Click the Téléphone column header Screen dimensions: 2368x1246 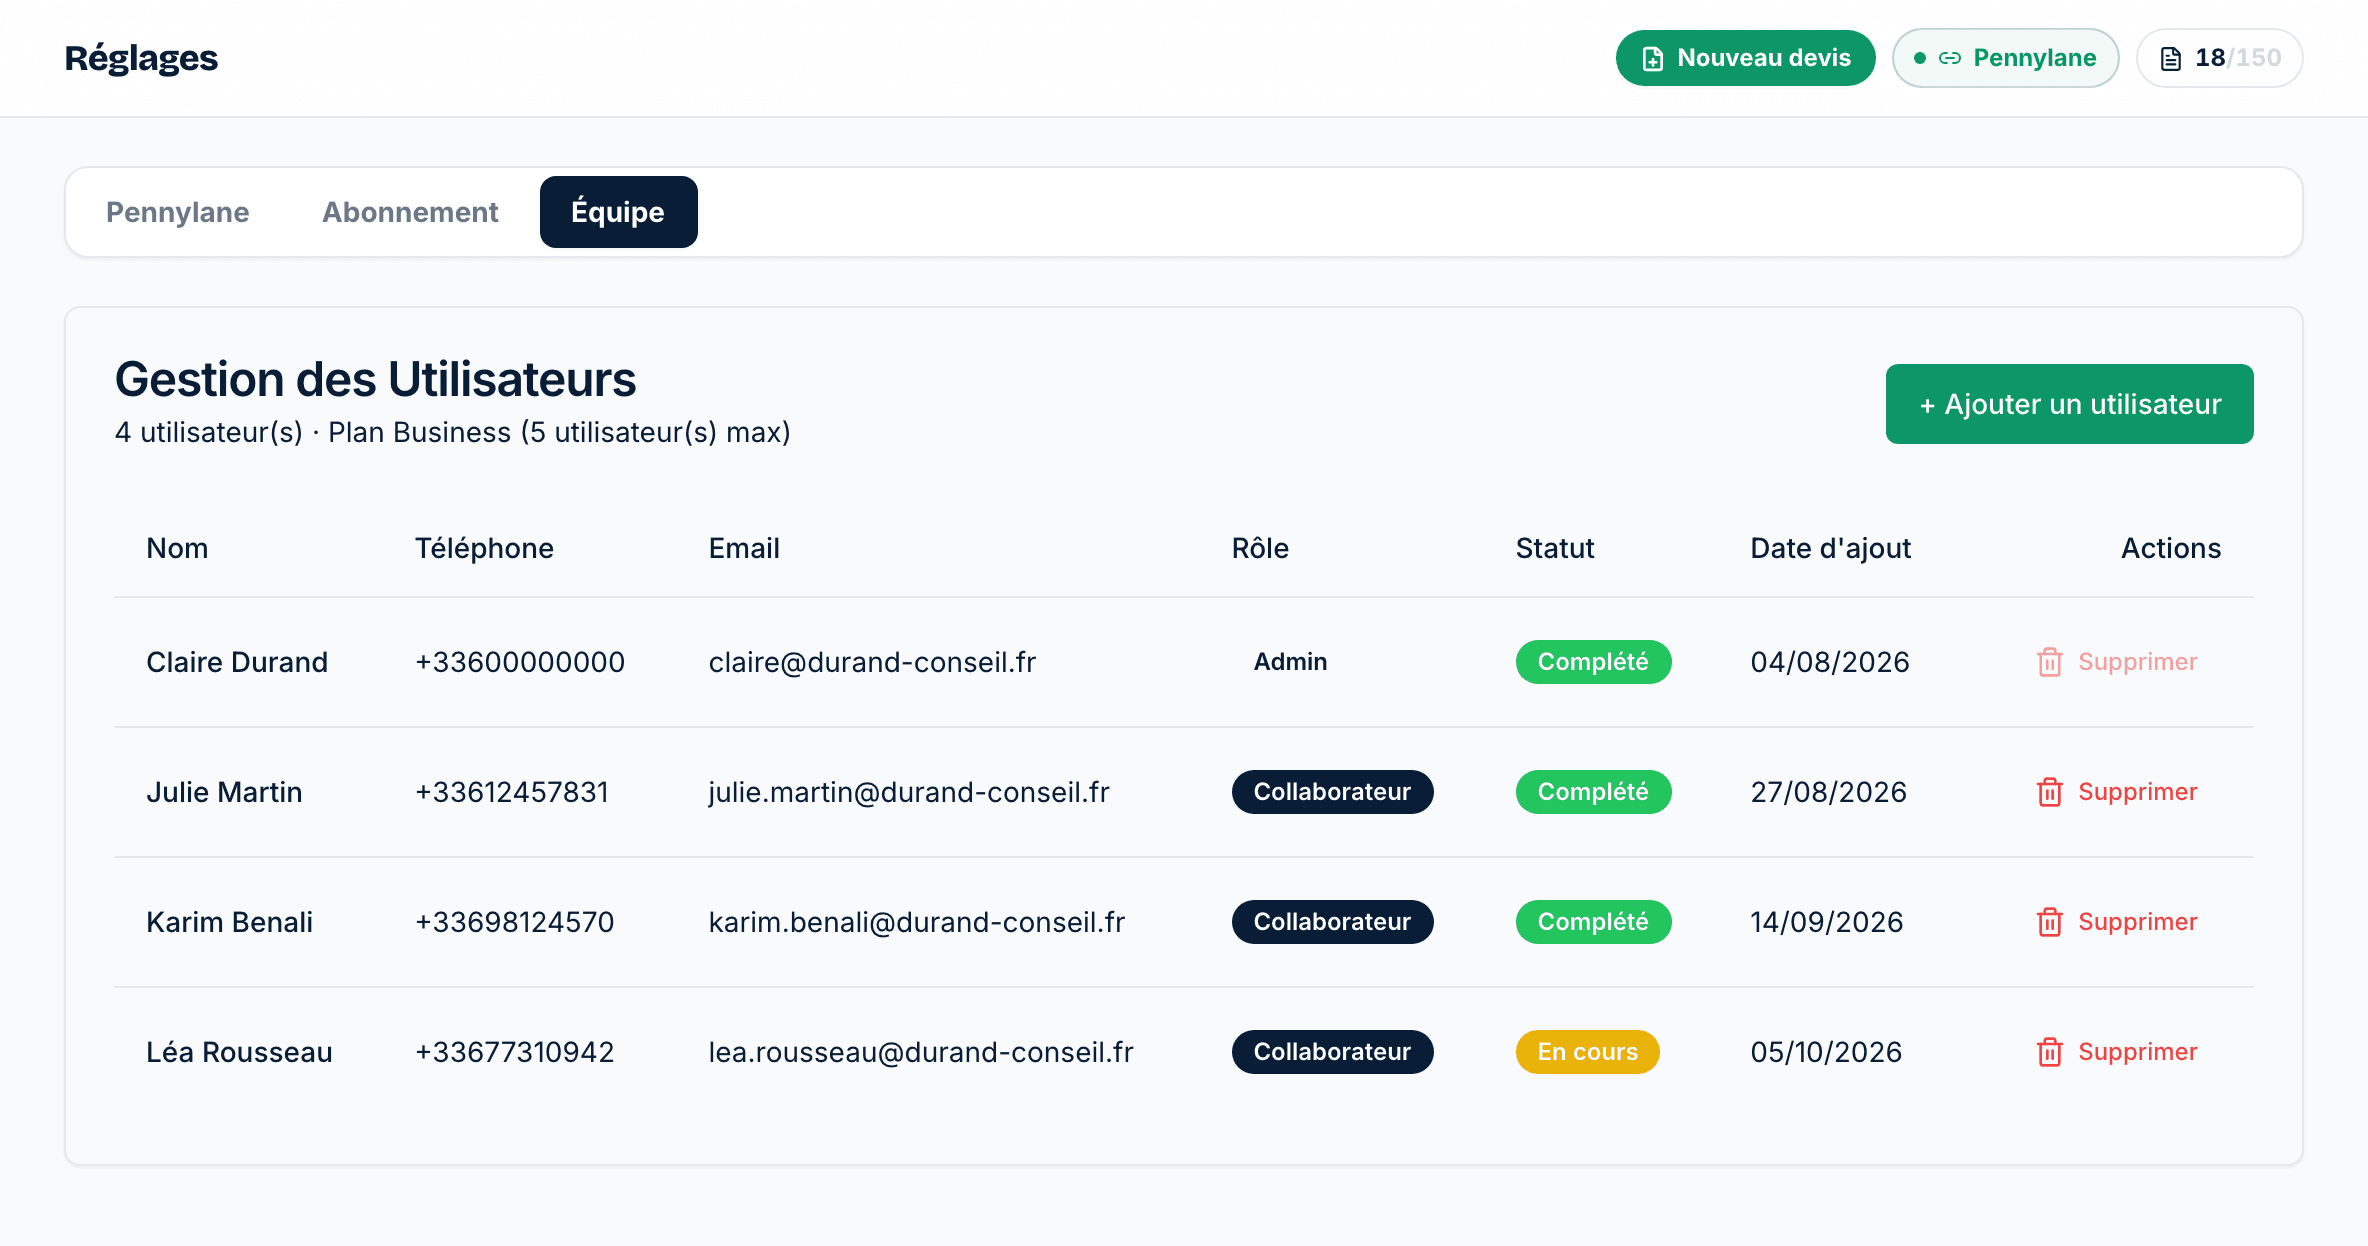click(484, 548)
